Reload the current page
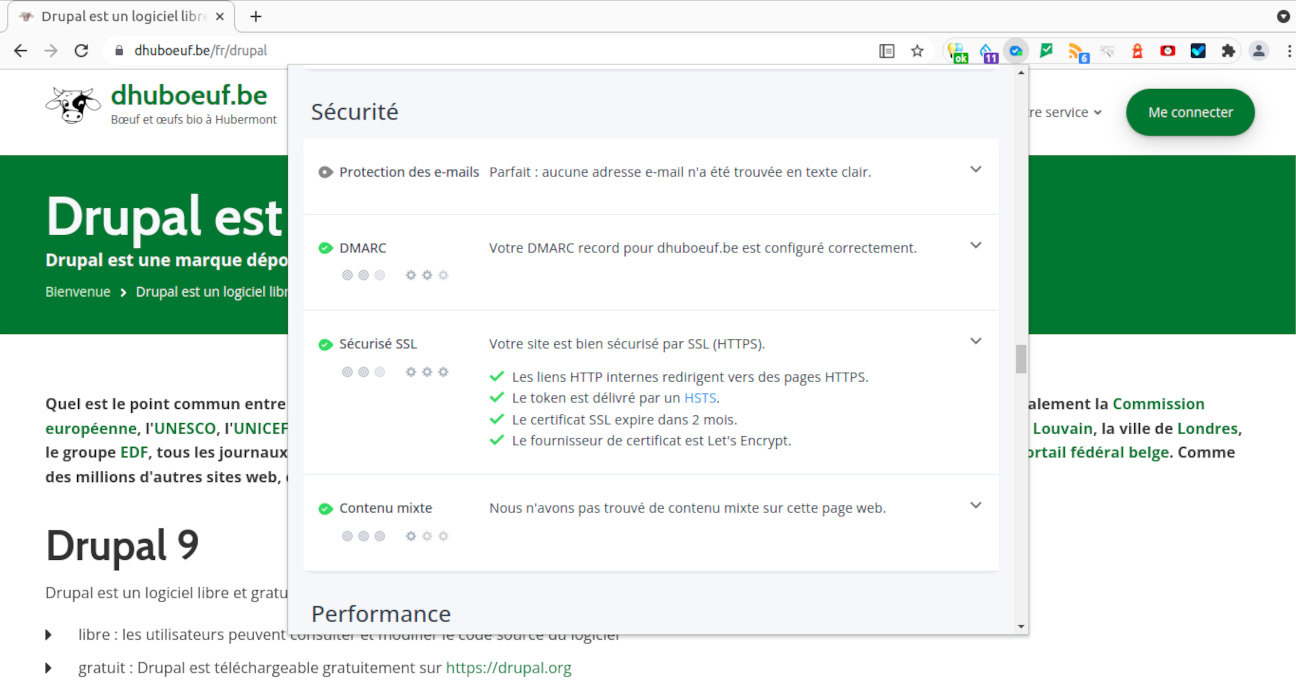This screenshot has width=1296, height=691. 82,51
